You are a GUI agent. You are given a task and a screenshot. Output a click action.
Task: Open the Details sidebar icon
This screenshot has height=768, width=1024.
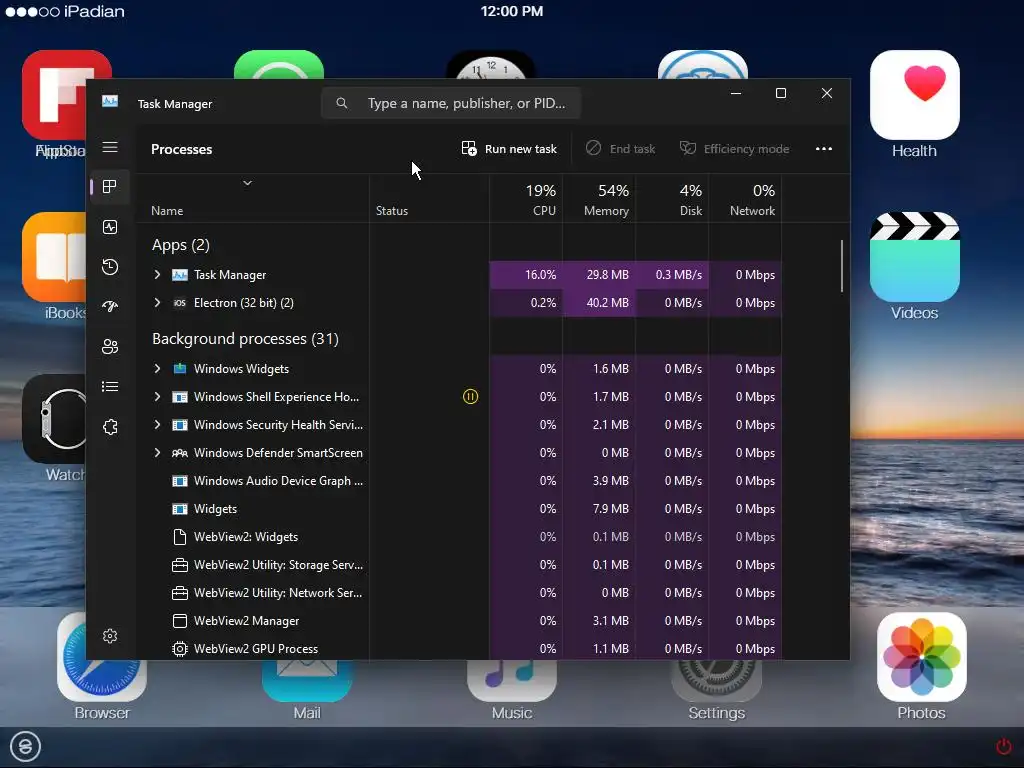[x=110, y=387]
